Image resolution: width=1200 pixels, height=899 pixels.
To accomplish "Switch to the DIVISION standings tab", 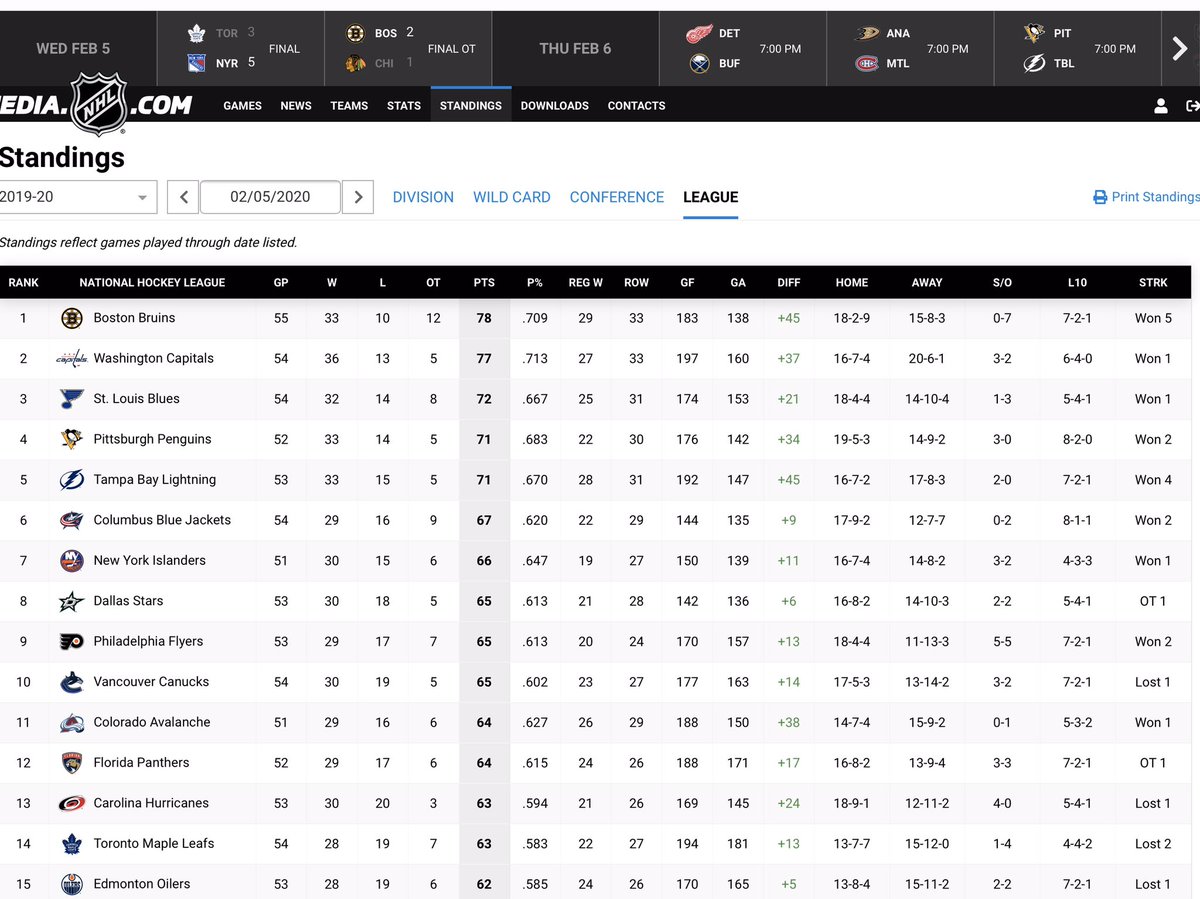I will (423, 197).
